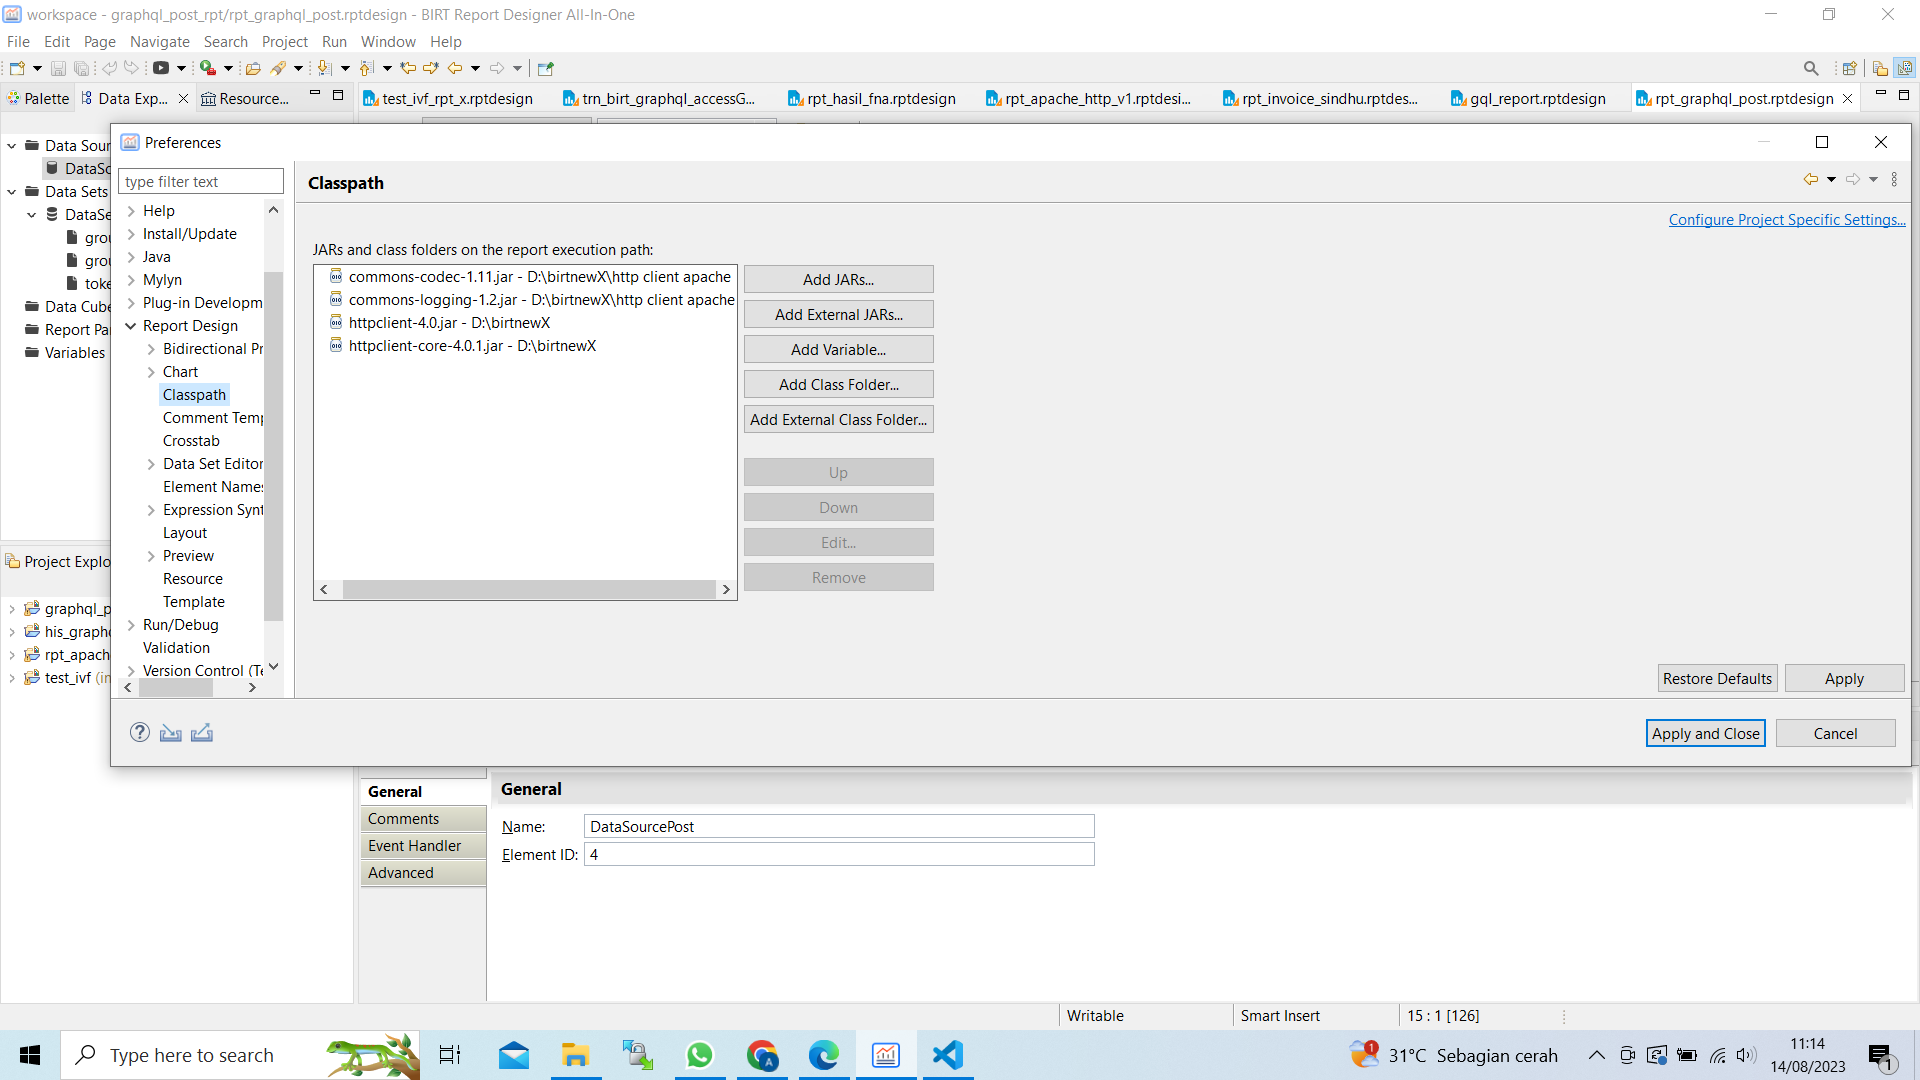Screen dimensions: 1920x1080
Task: Open Configure Project Specific Settings link
Action: tap(1787, 220)
